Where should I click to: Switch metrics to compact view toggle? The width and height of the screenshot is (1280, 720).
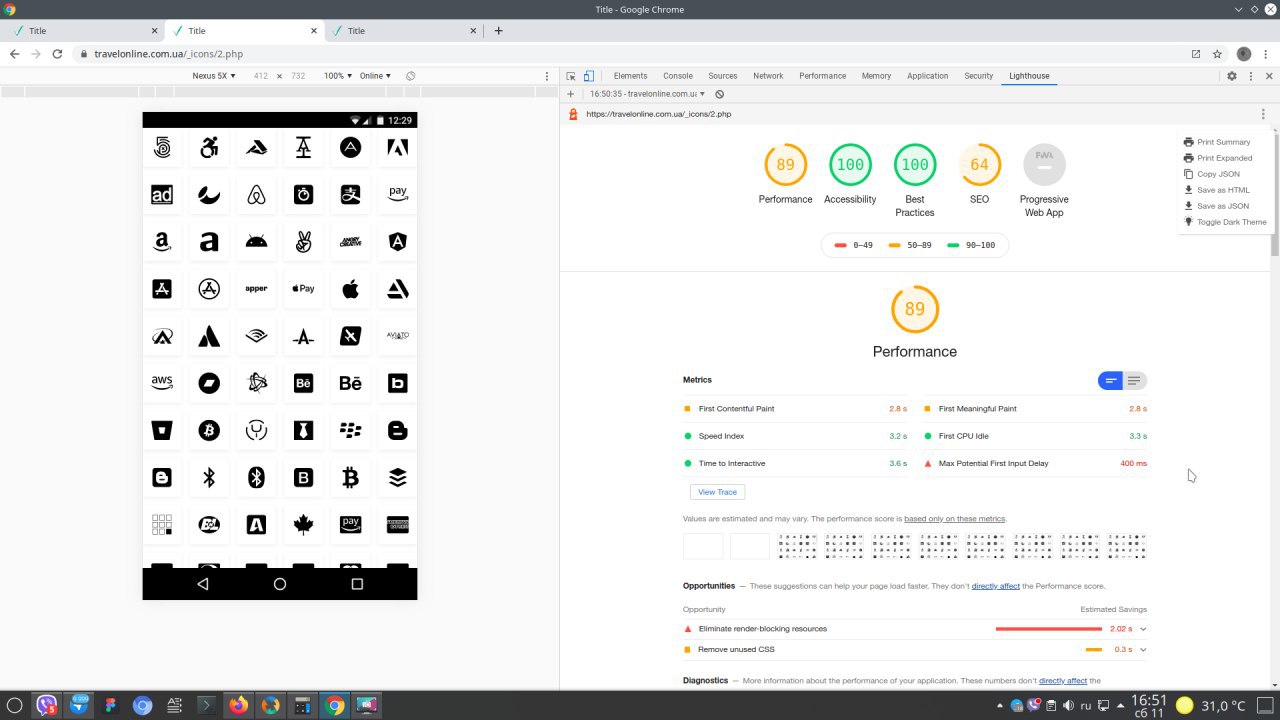[x=1110, y=381]
